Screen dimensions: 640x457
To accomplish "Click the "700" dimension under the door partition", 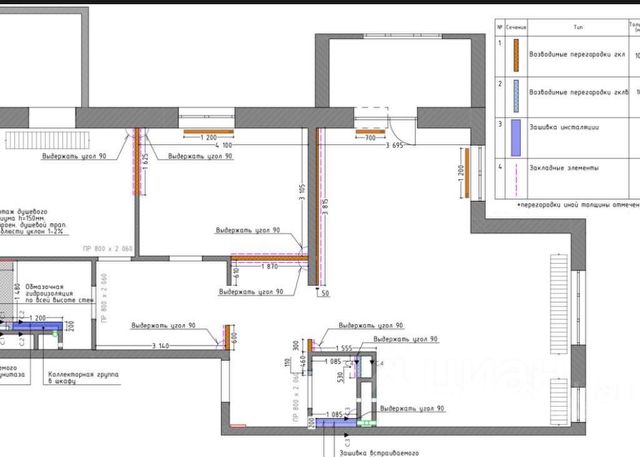I will pos(370,138).
